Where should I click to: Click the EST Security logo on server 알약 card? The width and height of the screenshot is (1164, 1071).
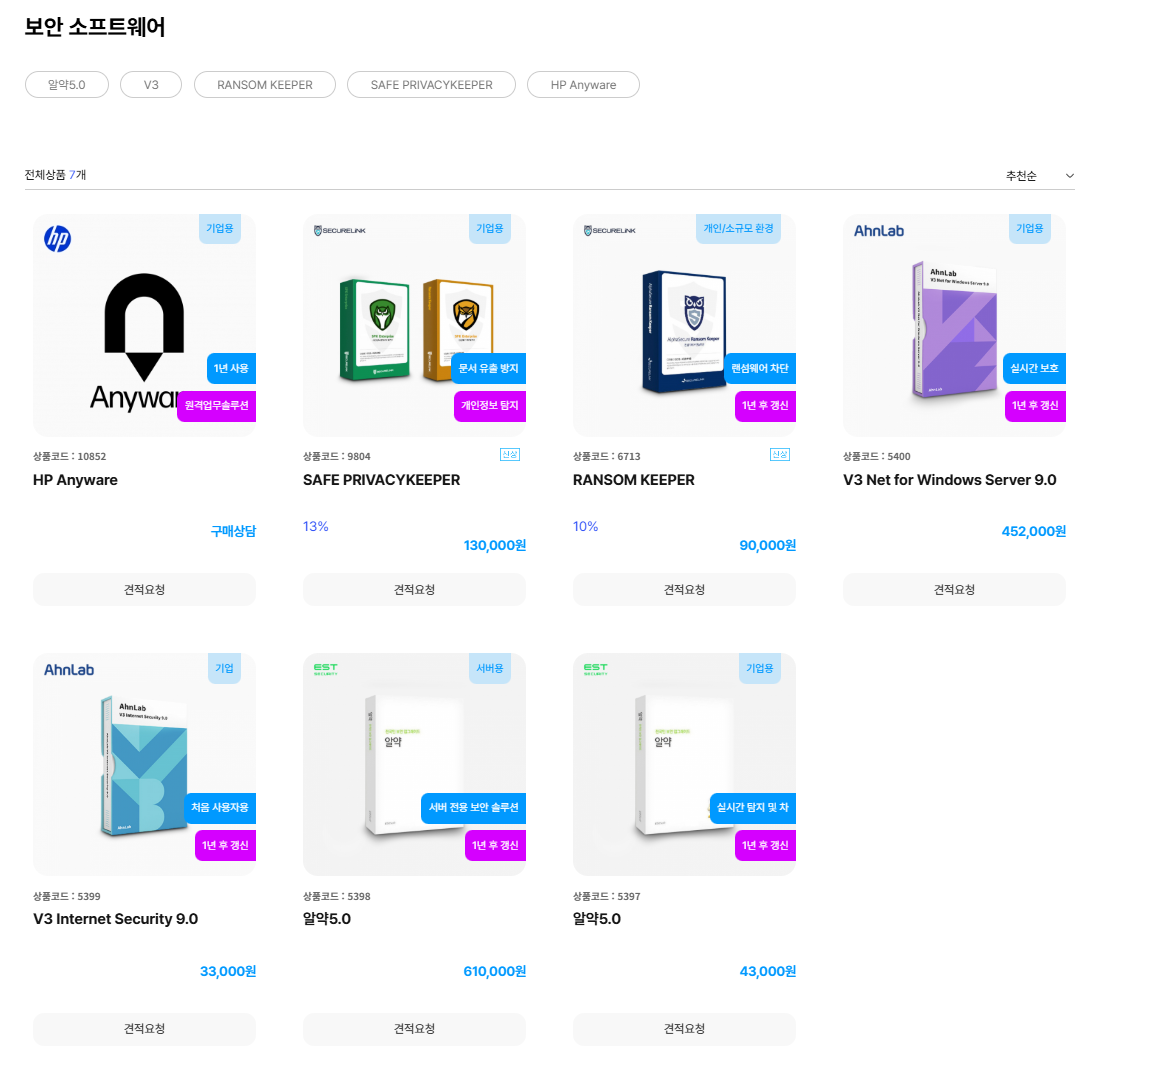click(325, 669)
